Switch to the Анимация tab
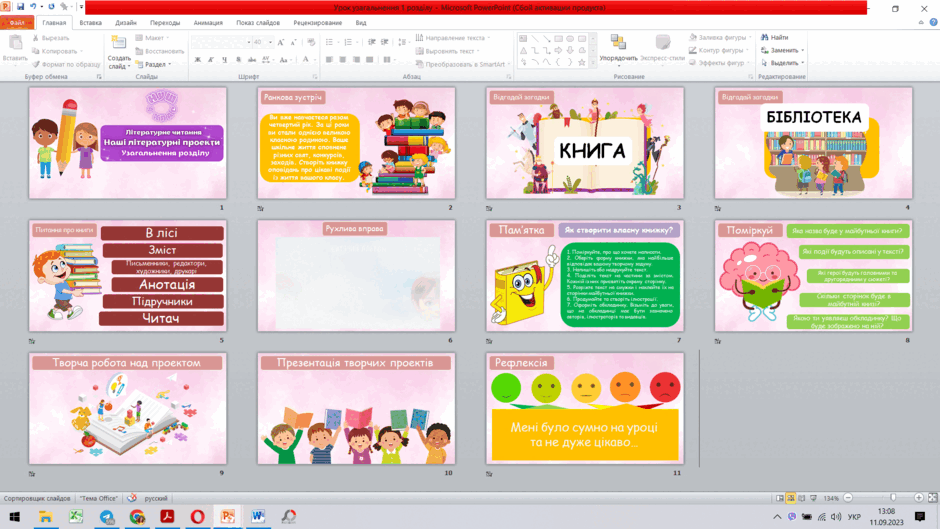This screenshot has height=529, width=940. pyautogui.click(x=208, y=23)
